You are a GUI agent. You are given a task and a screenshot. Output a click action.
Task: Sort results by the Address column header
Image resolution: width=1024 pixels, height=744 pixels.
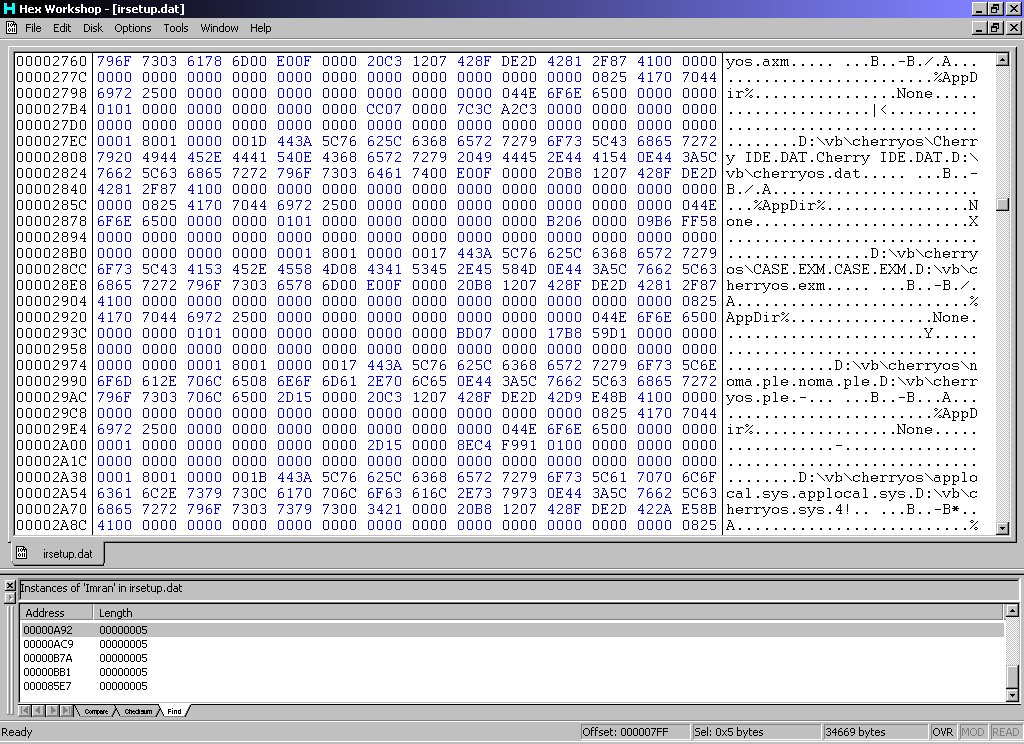pos(56,613)
